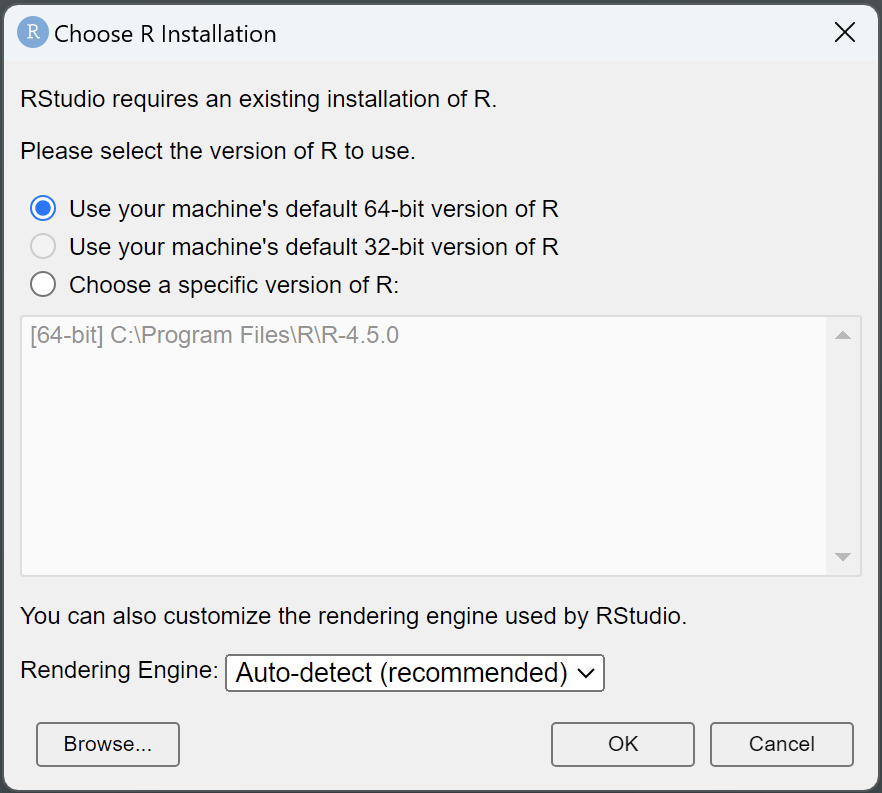Click the RStudio logo in title bar
Viewport: 882px width, 793px height.
33,33
